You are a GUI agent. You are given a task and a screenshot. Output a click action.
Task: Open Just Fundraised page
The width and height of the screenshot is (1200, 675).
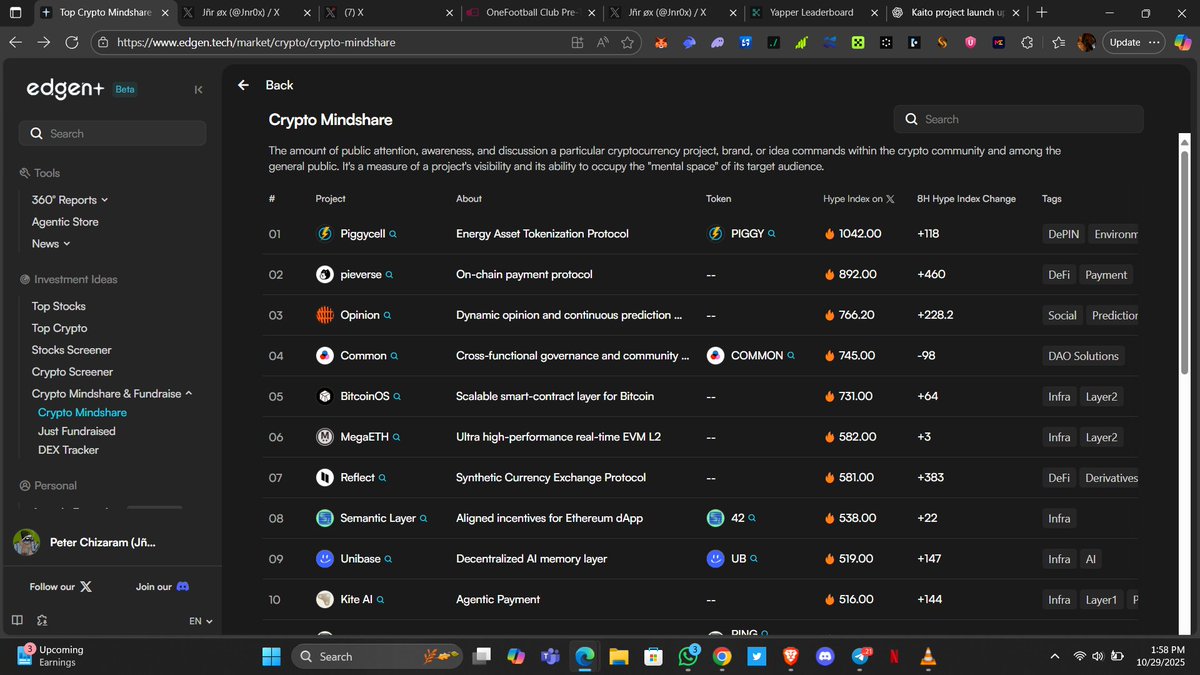[x=77, y=431]
